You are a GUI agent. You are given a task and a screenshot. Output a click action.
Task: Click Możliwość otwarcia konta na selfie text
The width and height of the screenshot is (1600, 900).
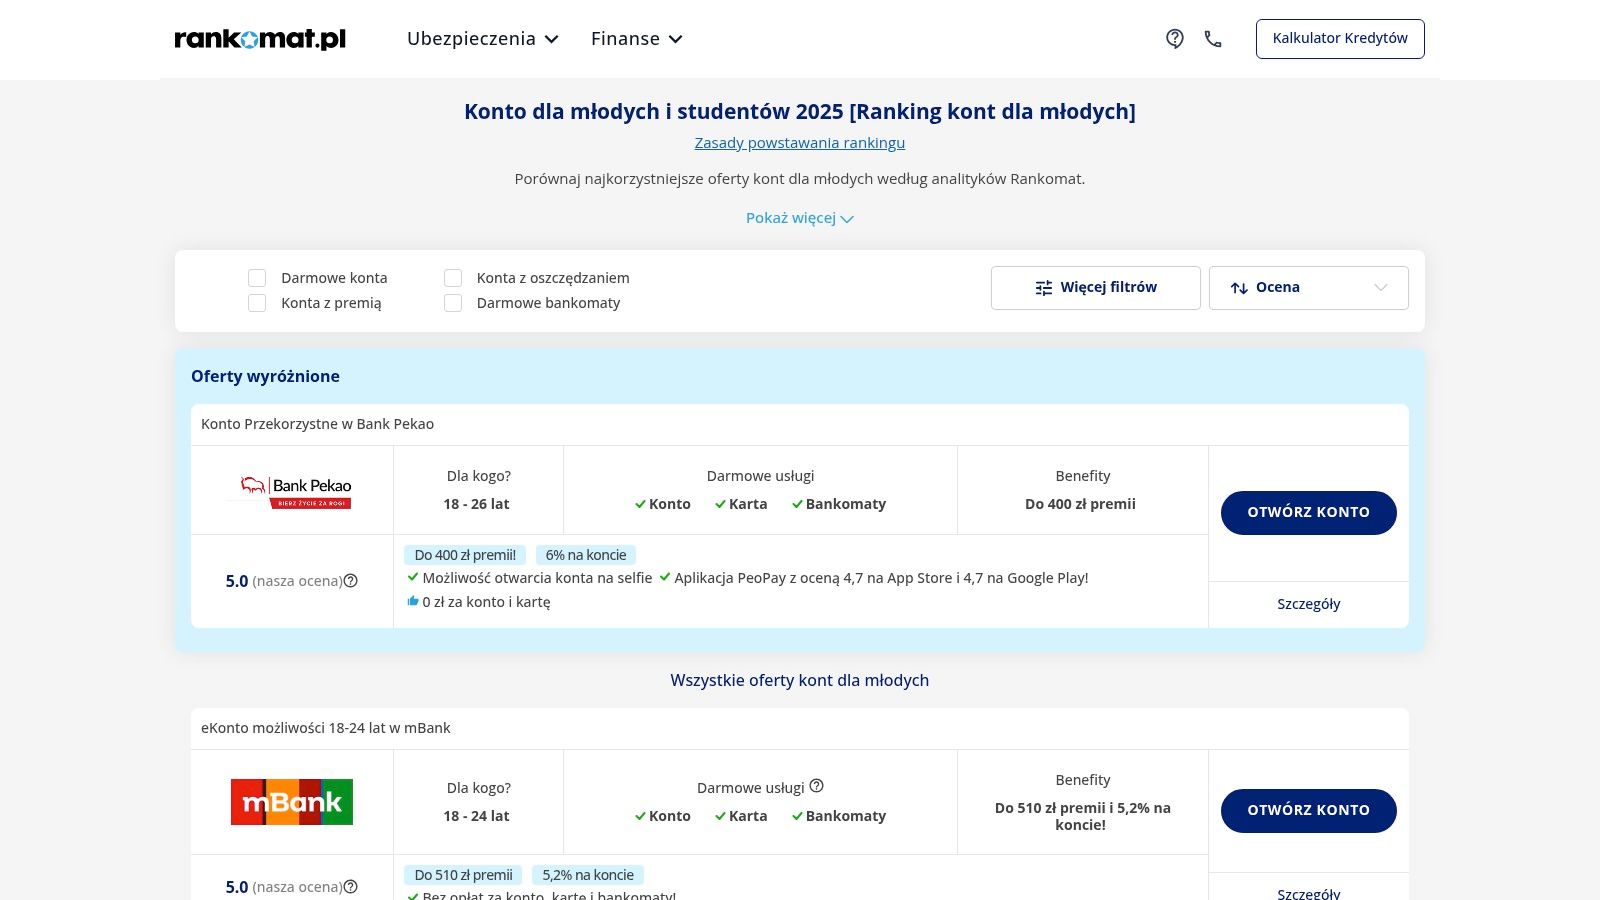(537, 578)
